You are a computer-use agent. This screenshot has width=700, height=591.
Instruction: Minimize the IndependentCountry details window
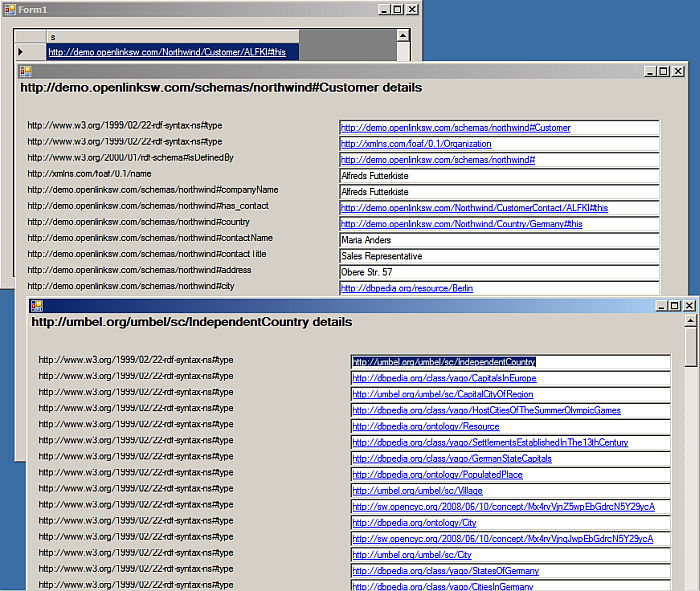click(662, 306)
